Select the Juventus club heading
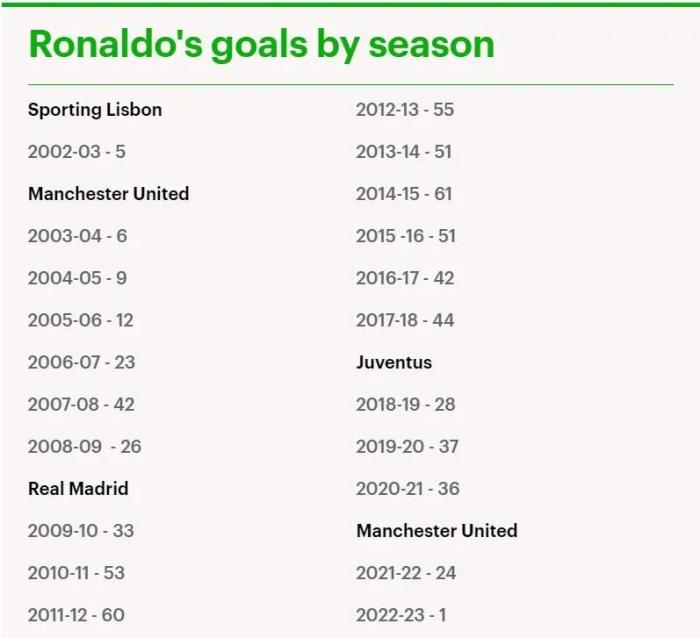Viewport: 700px width, 638px height. pyautogui.click(x=394, y=362)
